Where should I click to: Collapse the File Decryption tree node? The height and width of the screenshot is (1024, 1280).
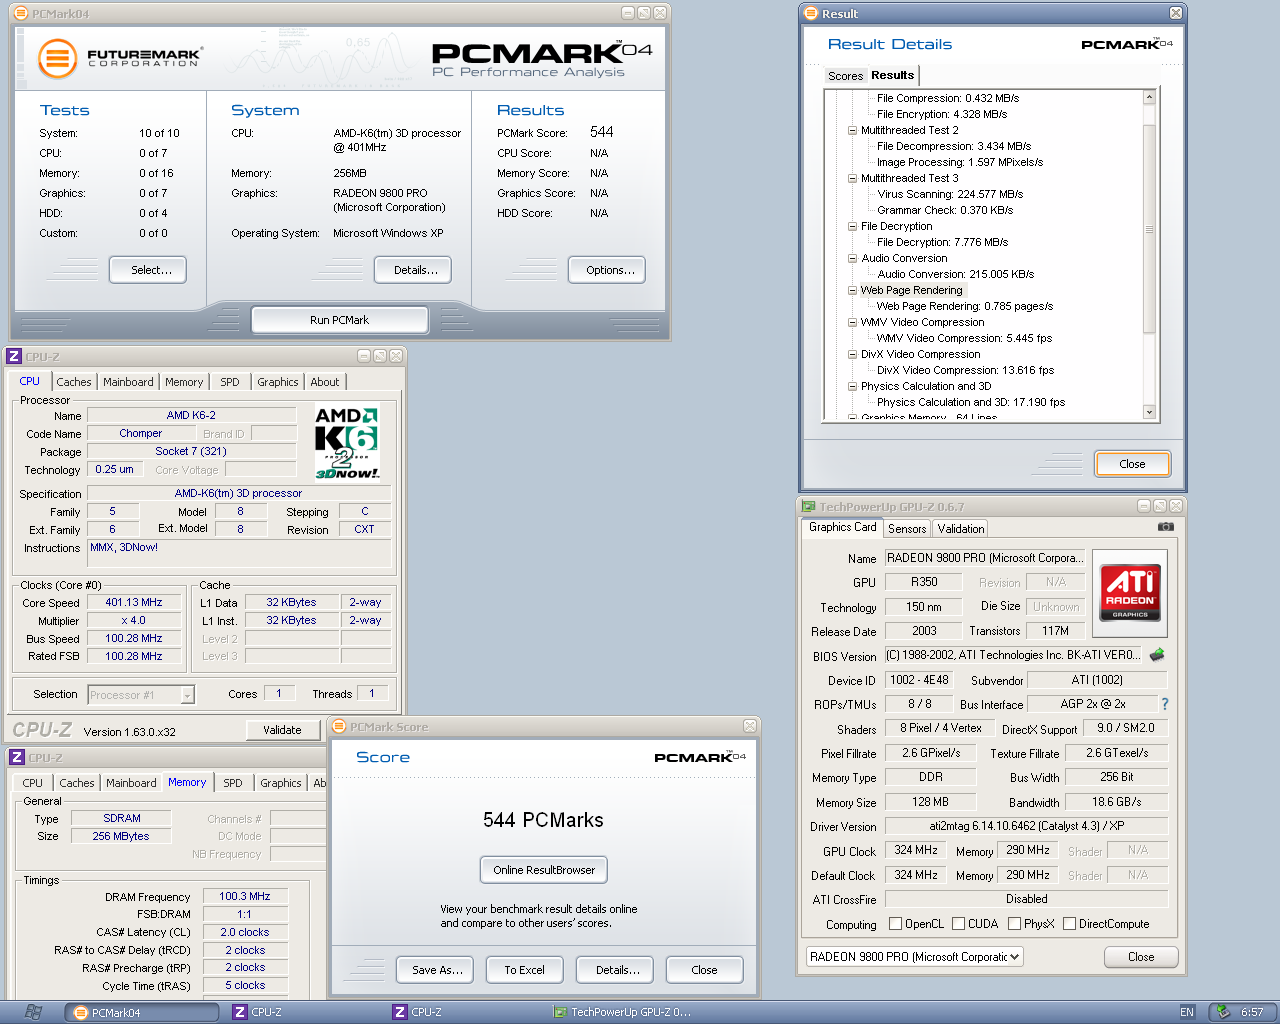coord(852,226)
